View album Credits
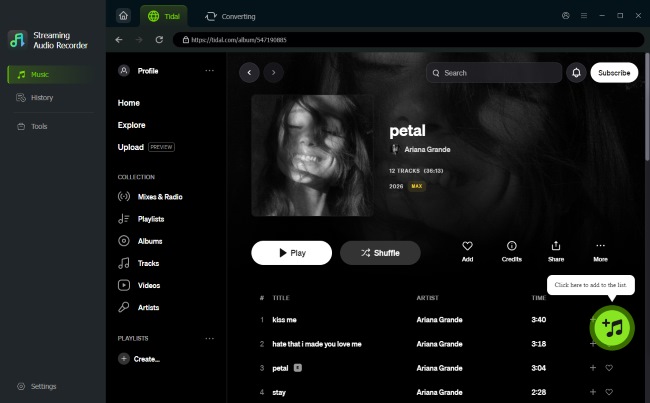Viewport: 650px width, 403px height. tap(512, 251)
